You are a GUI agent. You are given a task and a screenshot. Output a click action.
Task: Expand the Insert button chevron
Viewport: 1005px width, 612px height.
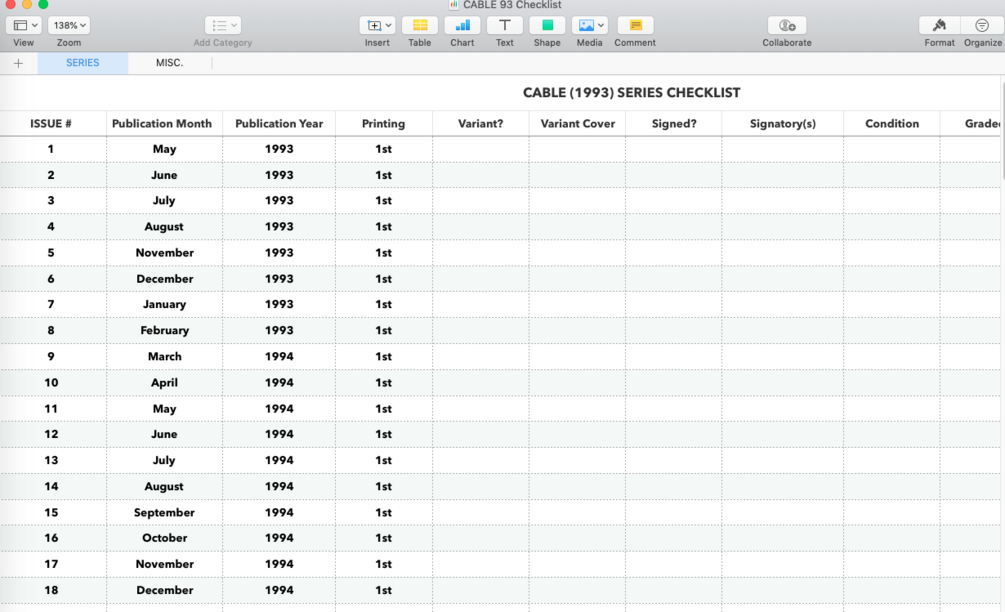pos(388,26)
